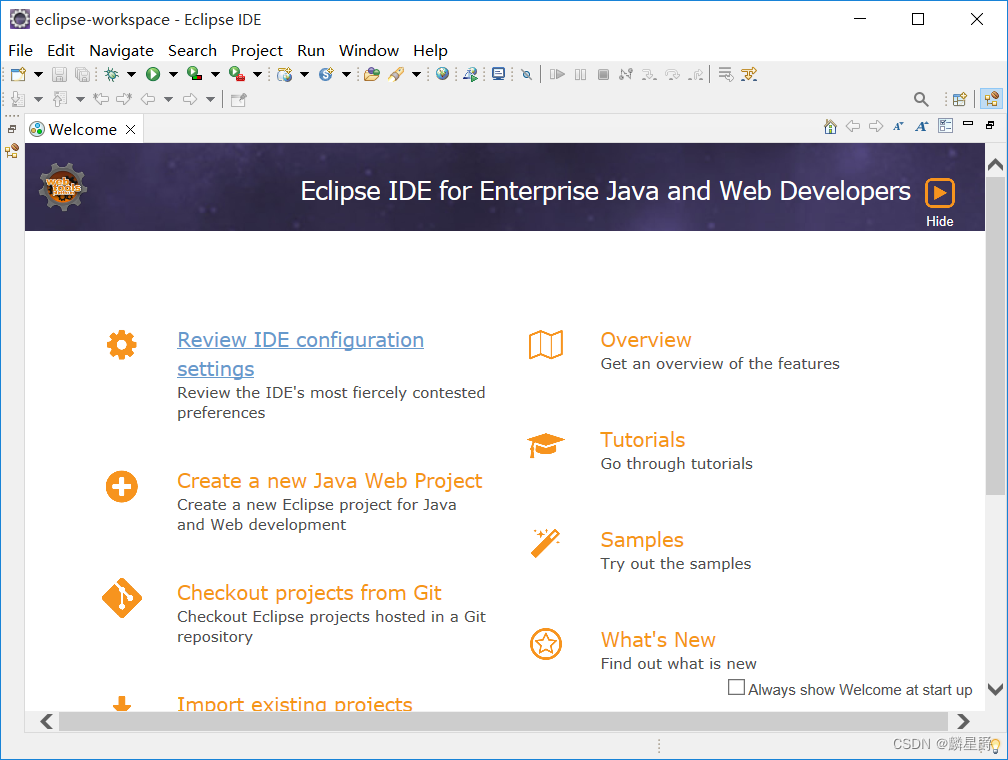The width and height of the screenshot is (1008, 760).
Task: Open the Tutorials link
Action: pyautogui.click(x=643, y=440)
